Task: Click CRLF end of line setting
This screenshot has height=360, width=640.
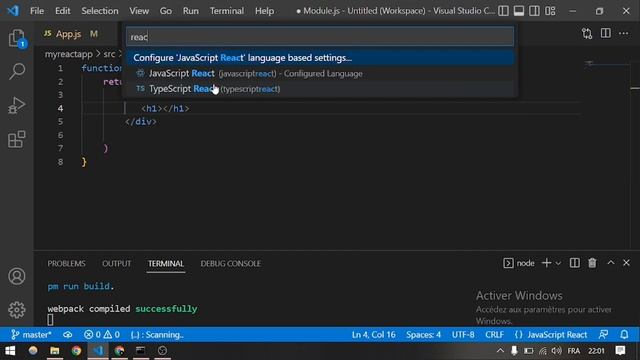Action: pyautogui.click(x=494, y=335)
